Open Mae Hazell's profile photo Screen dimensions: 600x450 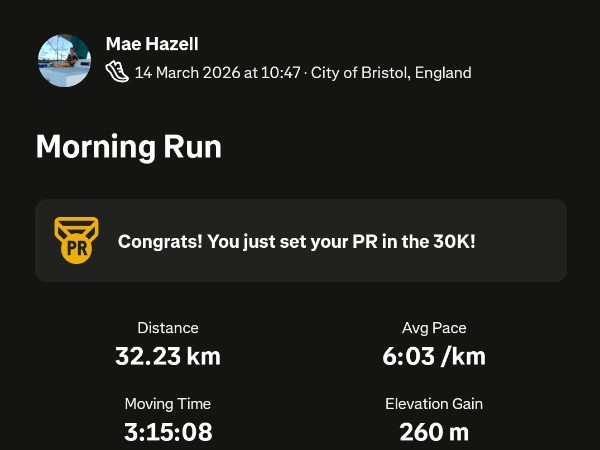[x=64, y=60]
